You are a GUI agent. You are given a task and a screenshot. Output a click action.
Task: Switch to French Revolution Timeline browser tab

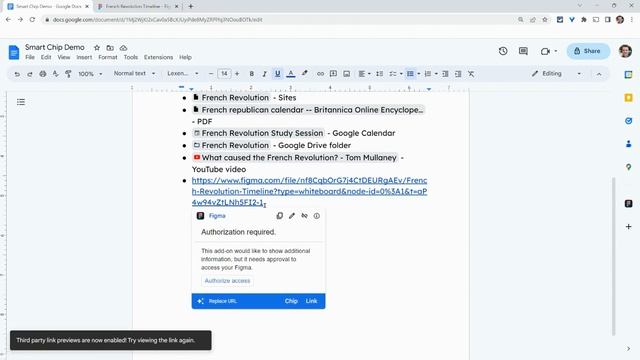(x=138, y=7)
